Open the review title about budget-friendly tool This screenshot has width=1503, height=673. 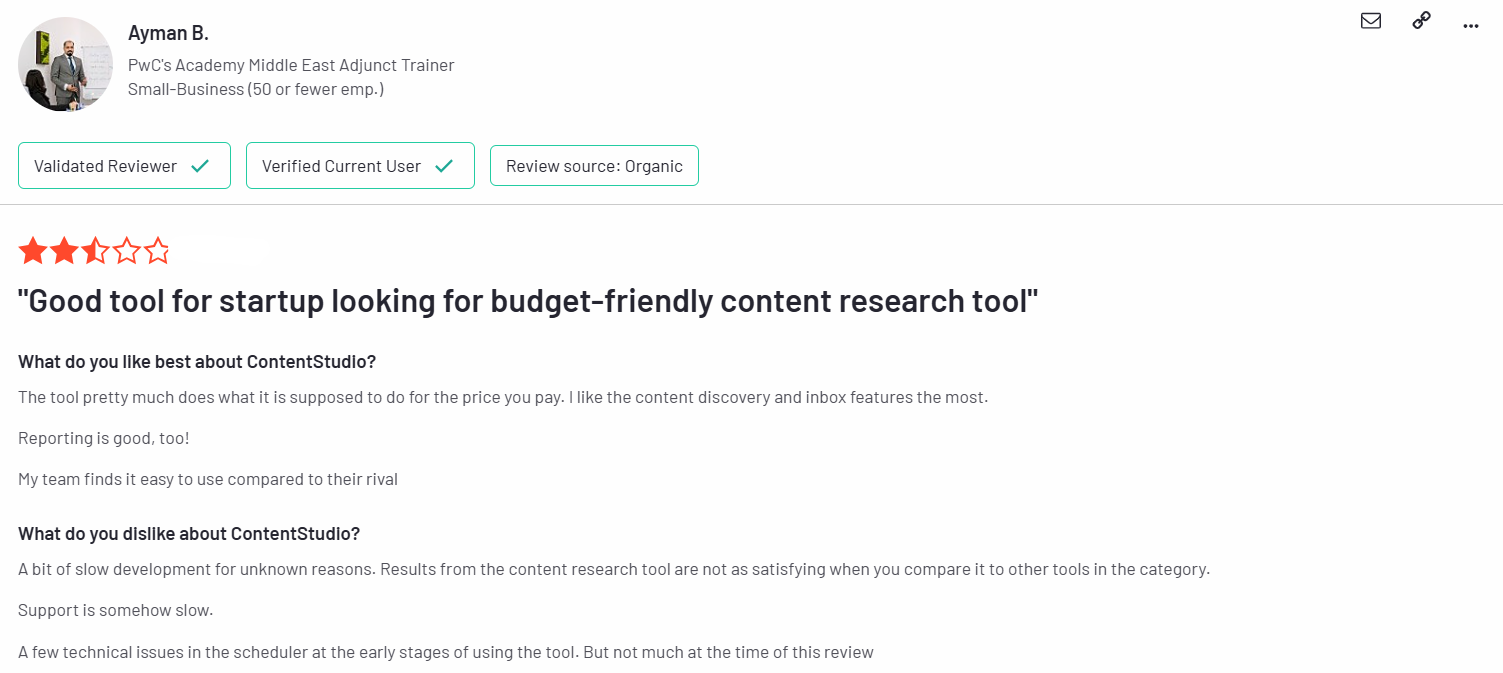pyautogui.click(x=528, y=301)
